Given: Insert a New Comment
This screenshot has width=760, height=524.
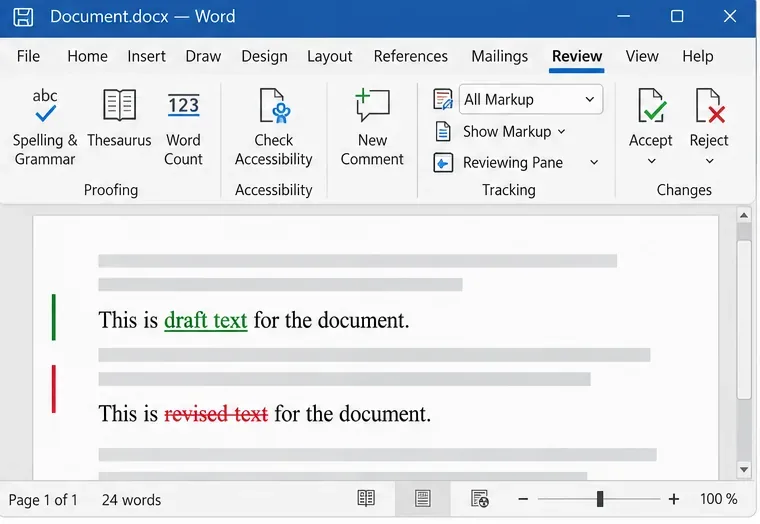Looking at the screenshot, I should tap(372, 128).
